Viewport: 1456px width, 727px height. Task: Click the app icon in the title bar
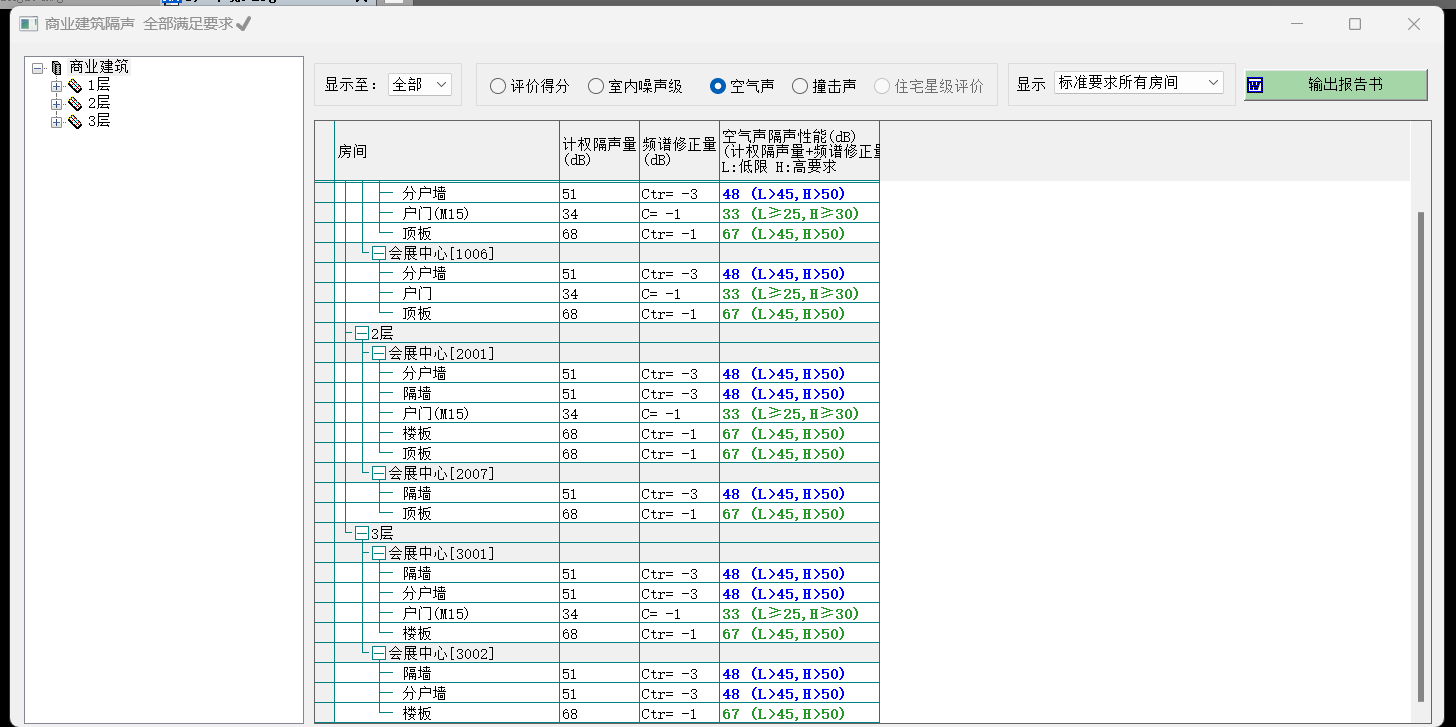point(28,24)
